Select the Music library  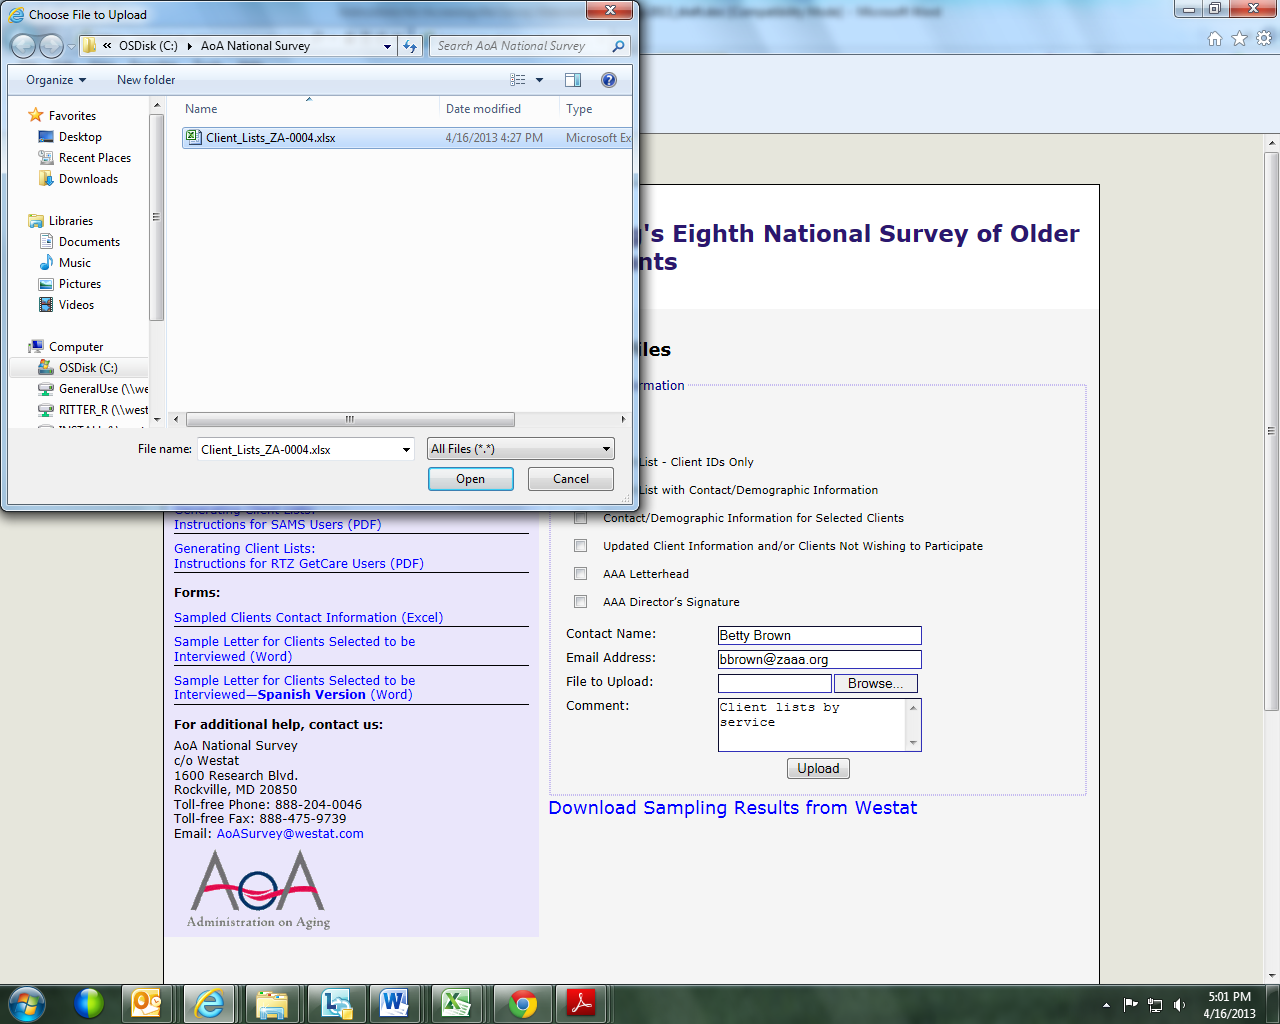point(75,263)
